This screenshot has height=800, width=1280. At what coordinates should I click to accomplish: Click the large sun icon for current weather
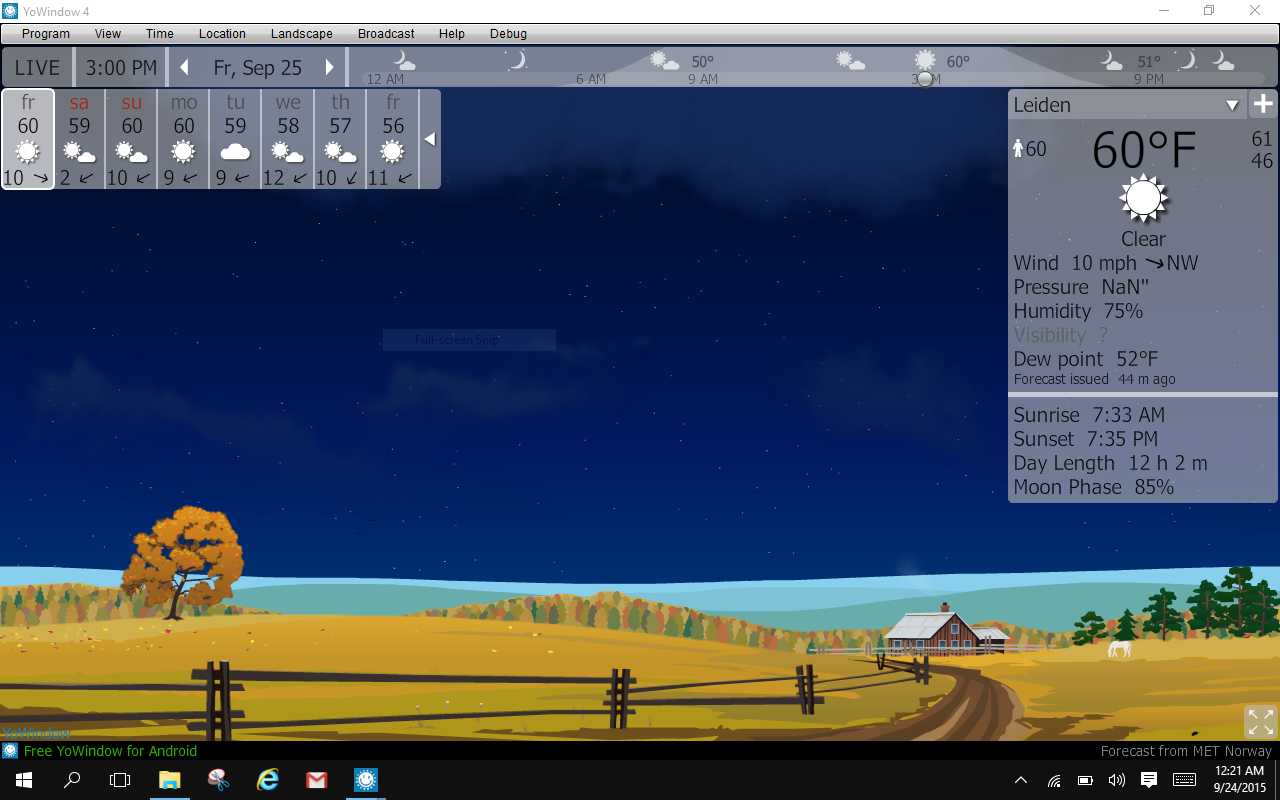coord(1143,198)
